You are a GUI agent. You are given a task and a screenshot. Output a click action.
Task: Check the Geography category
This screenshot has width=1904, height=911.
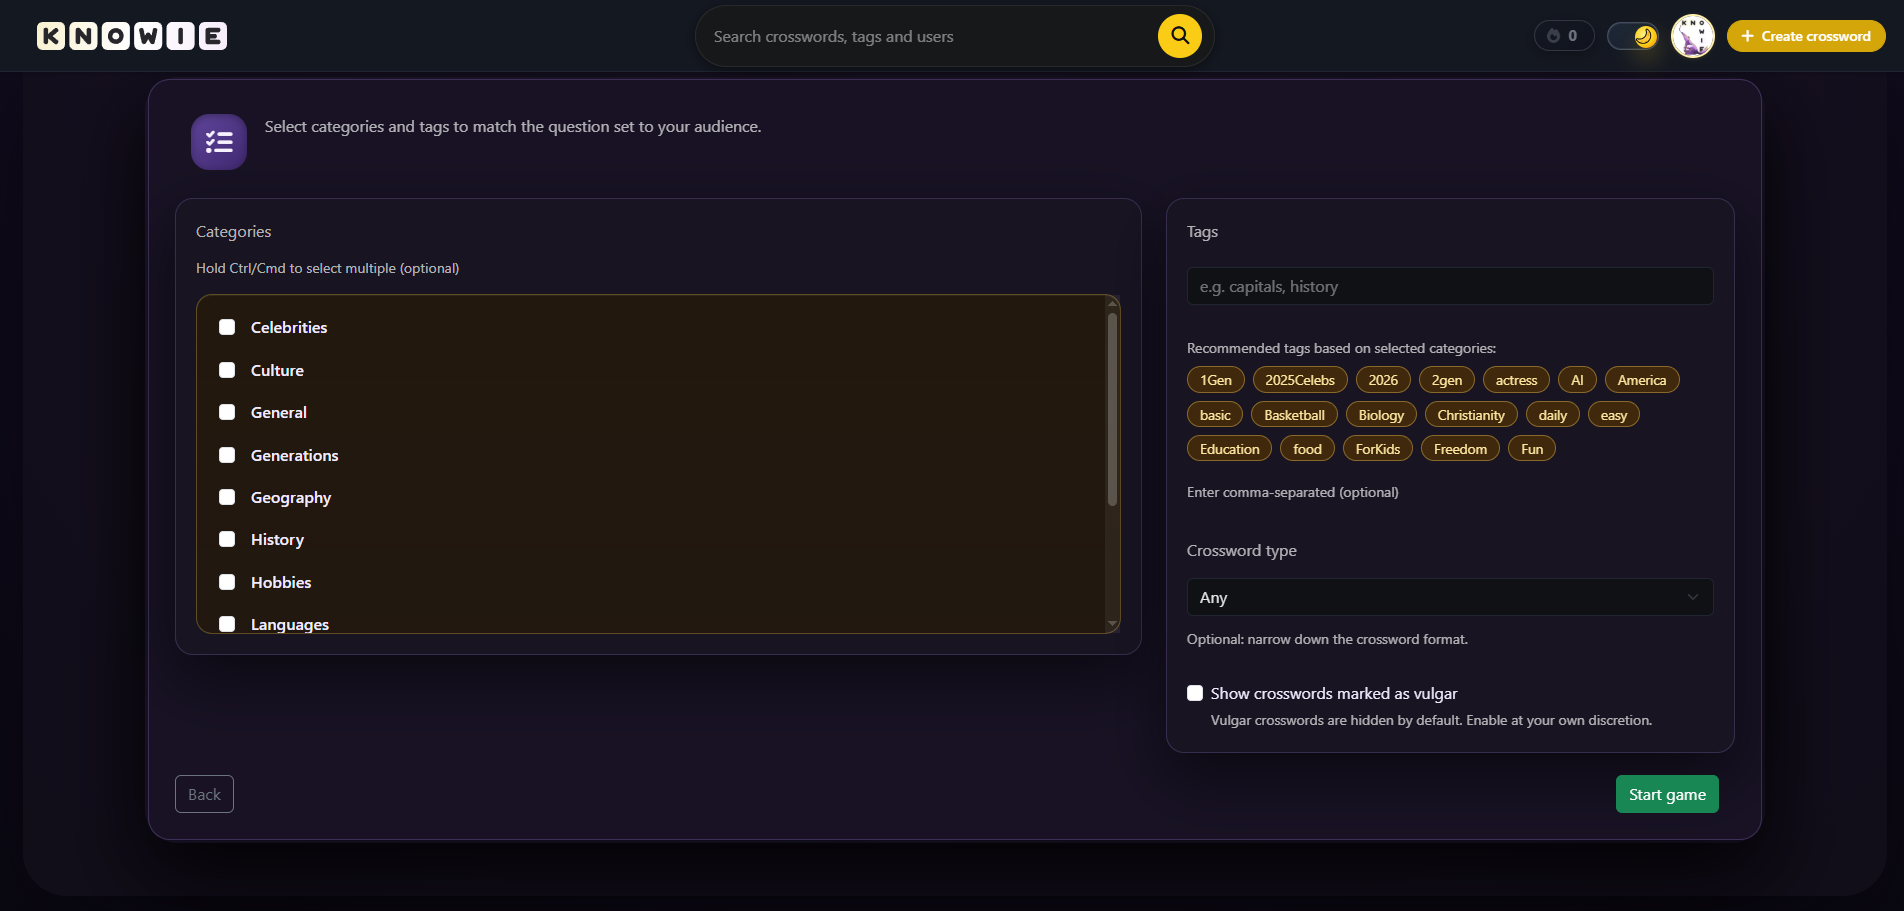coord(227,497)
